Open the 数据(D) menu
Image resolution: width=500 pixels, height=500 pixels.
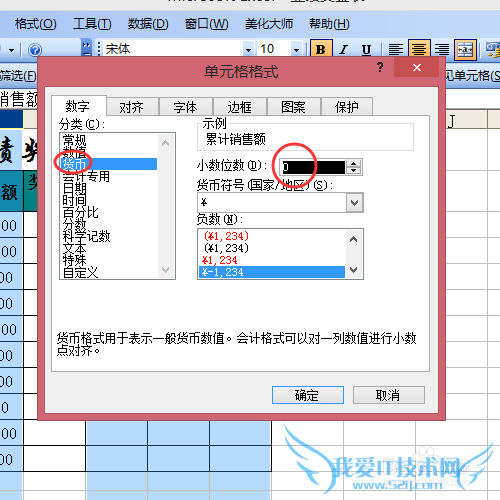pyautogui.click(x=148, y=24)
